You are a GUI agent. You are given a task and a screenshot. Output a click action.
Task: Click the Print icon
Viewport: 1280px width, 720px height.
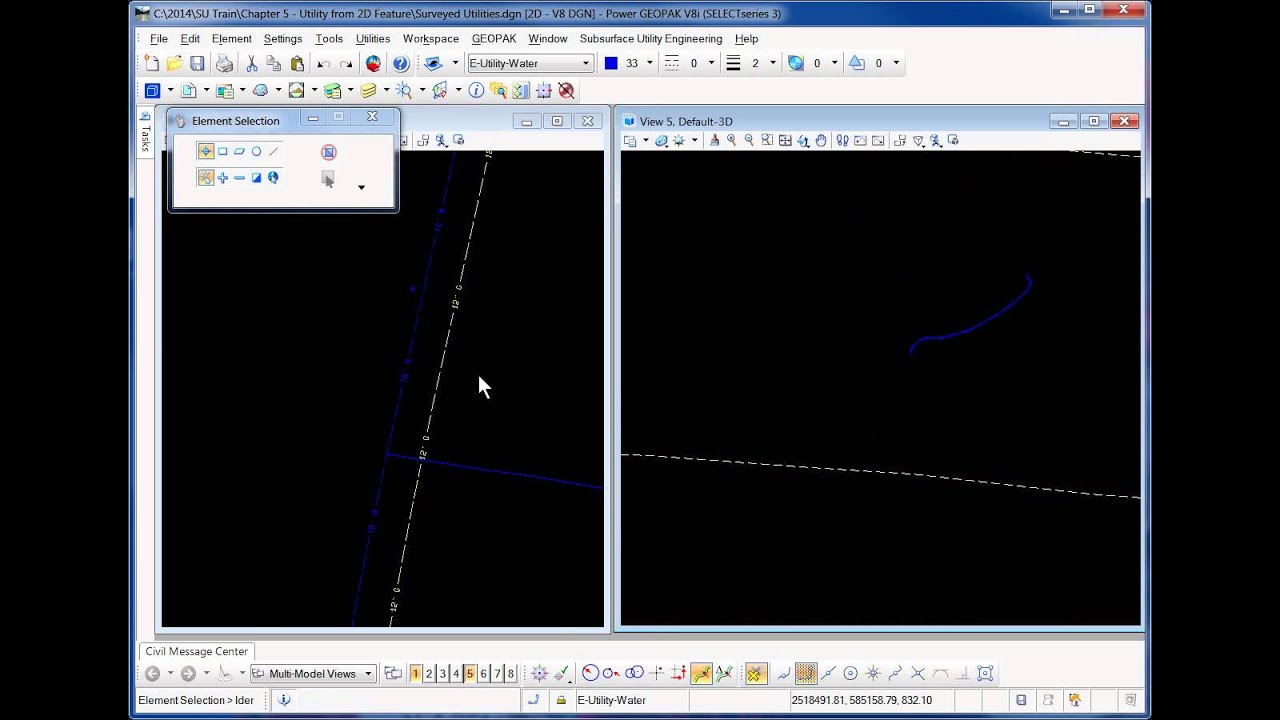[x=224, y=63]
